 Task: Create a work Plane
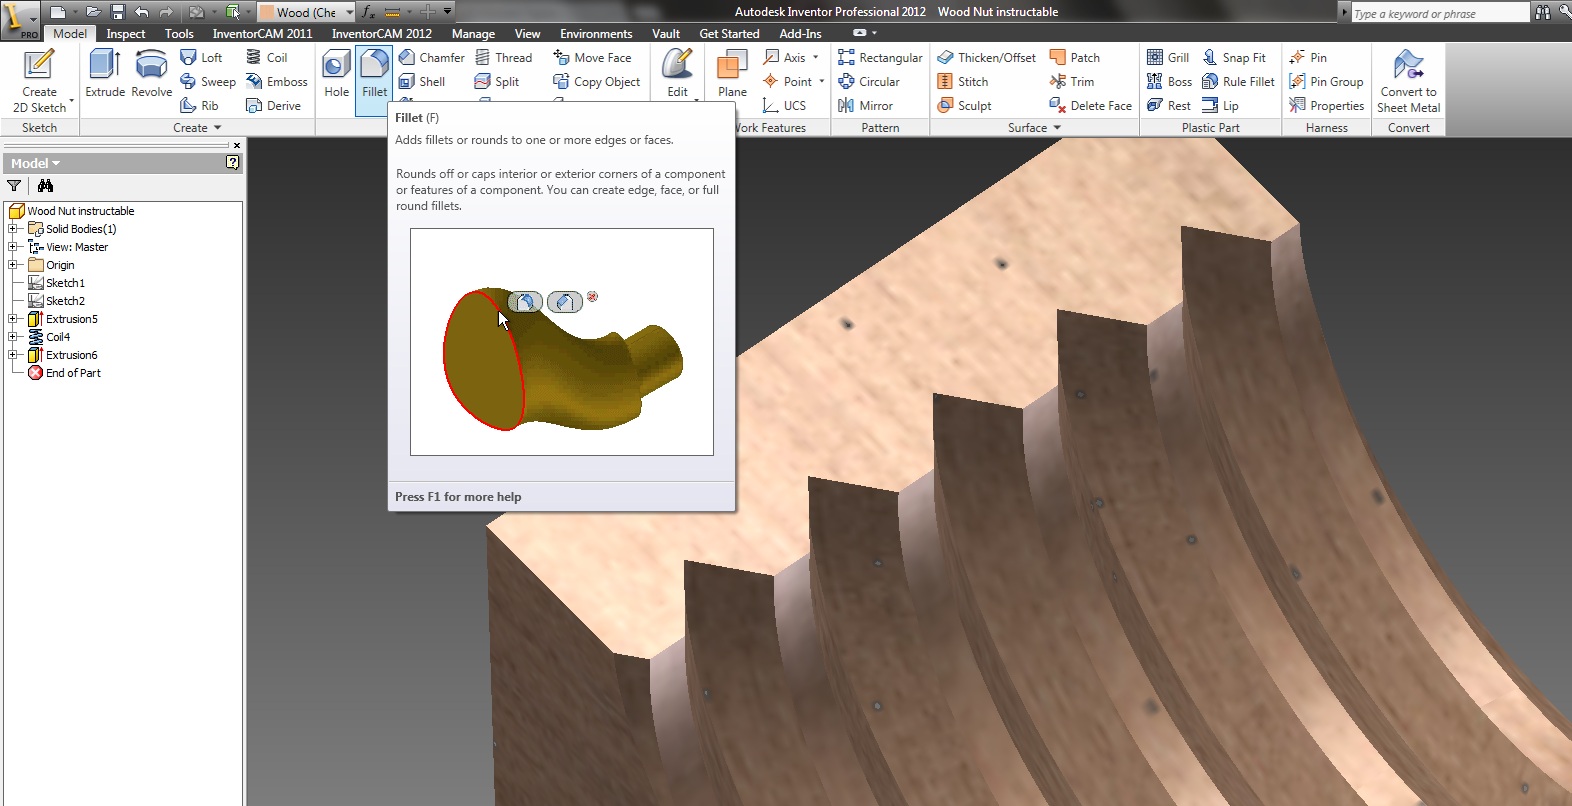[x=732, y=74]
